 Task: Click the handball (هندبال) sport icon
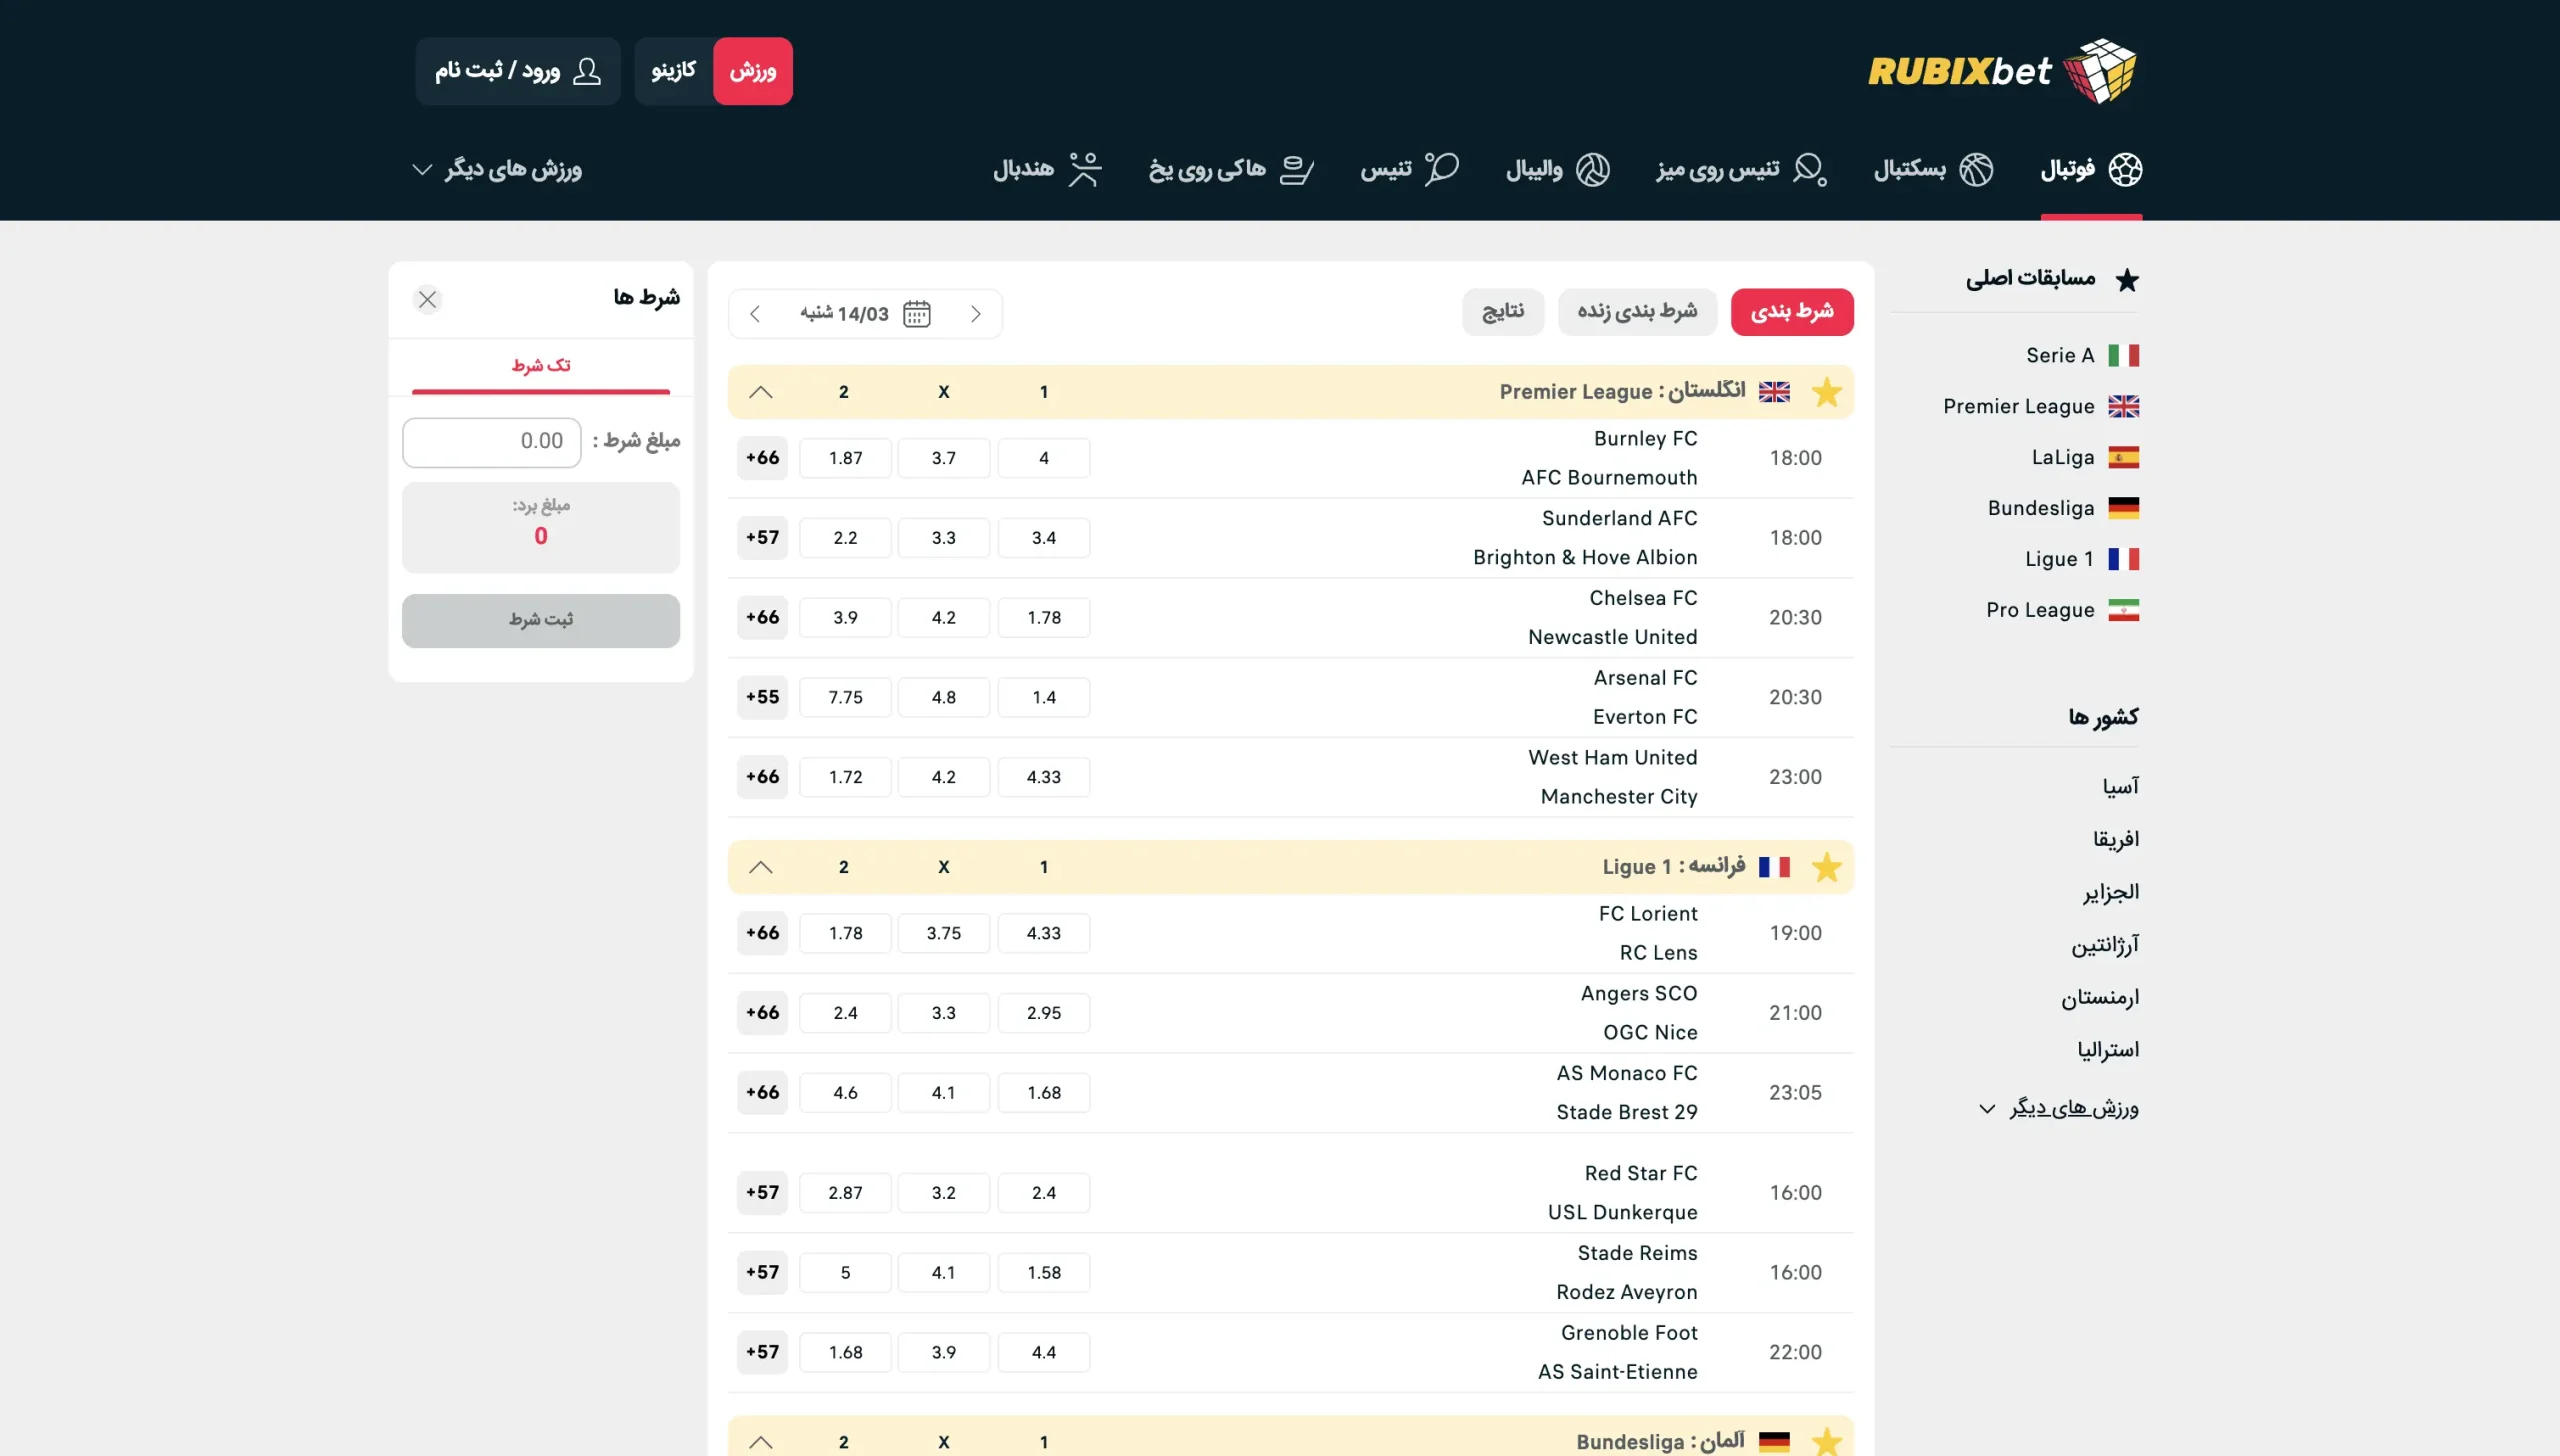point(1084,170)
